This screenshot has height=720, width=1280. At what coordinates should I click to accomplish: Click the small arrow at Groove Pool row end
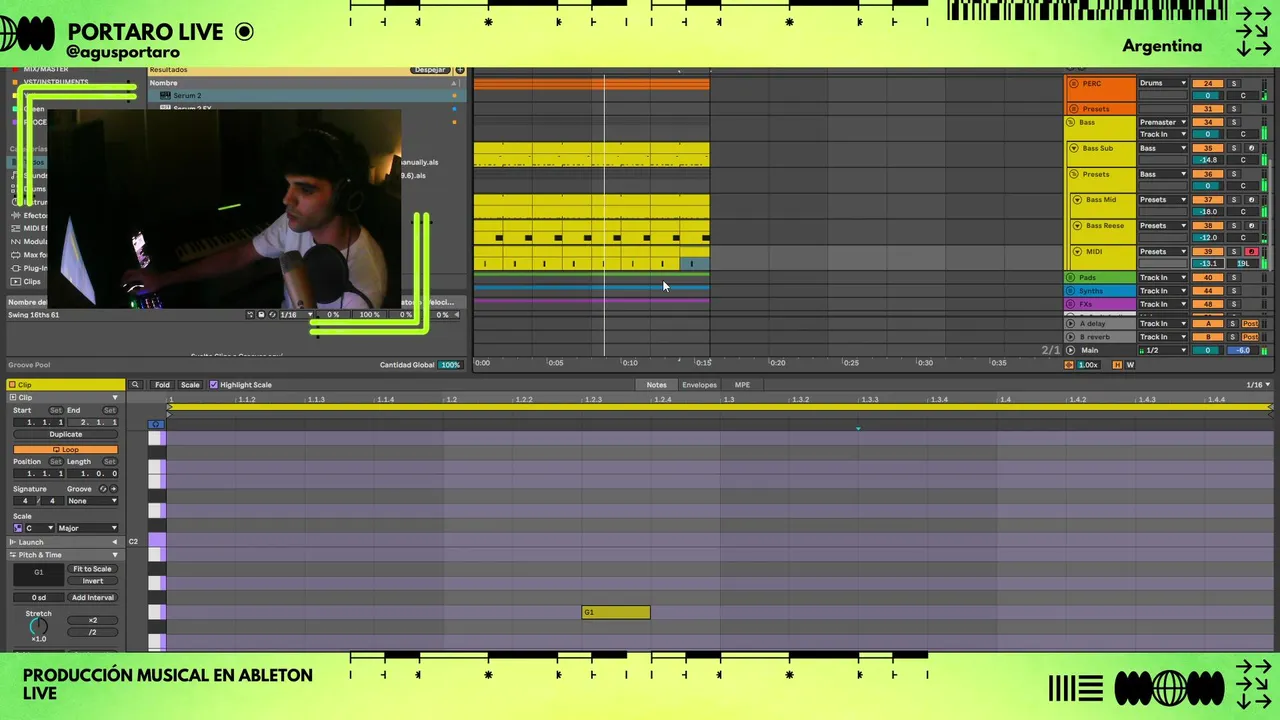[x=457, y=315]
